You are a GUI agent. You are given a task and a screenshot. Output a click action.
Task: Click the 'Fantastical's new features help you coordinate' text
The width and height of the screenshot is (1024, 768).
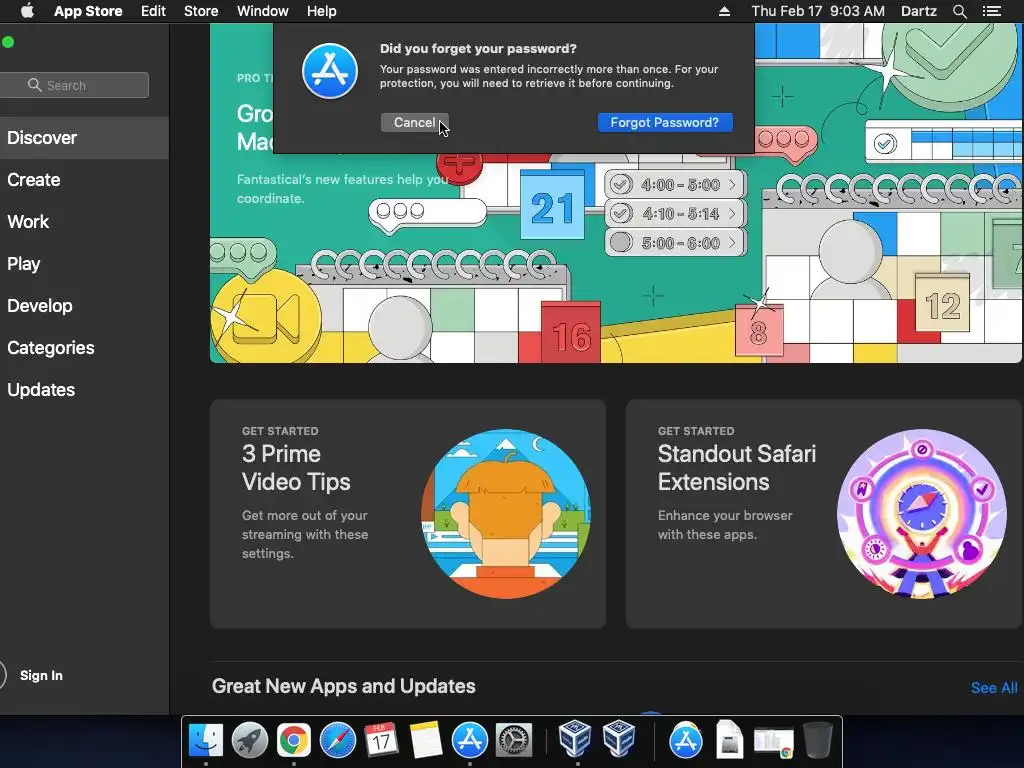342,189
